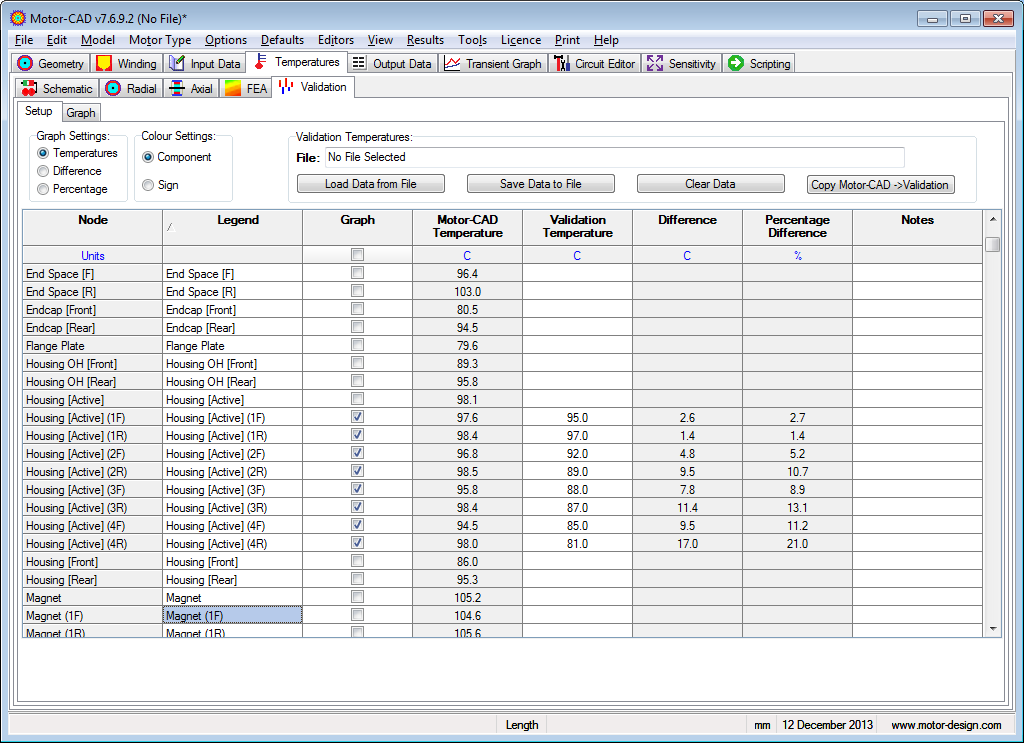Select the Transient Graph icon
Screen dimensions: 1024x743
coord(452,63)
